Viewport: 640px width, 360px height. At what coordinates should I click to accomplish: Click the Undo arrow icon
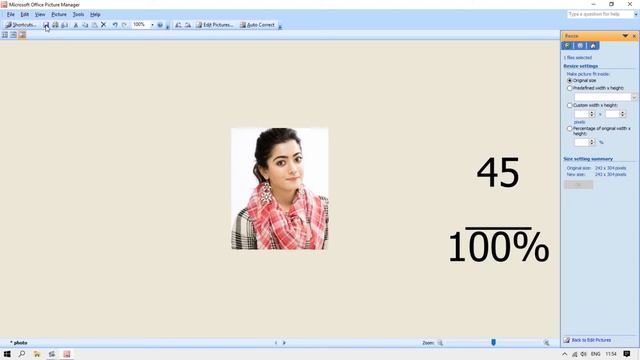[115, 25]
